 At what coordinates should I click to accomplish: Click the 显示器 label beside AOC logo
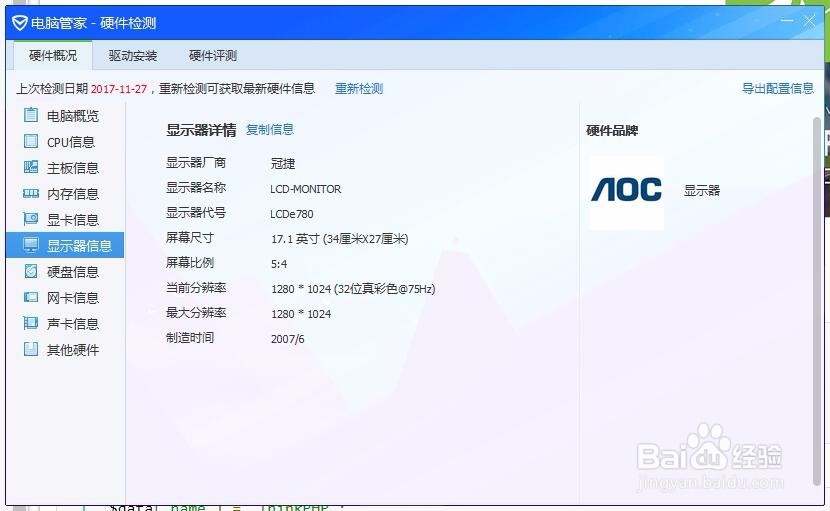pyautogui.click(x=702, y=190)
